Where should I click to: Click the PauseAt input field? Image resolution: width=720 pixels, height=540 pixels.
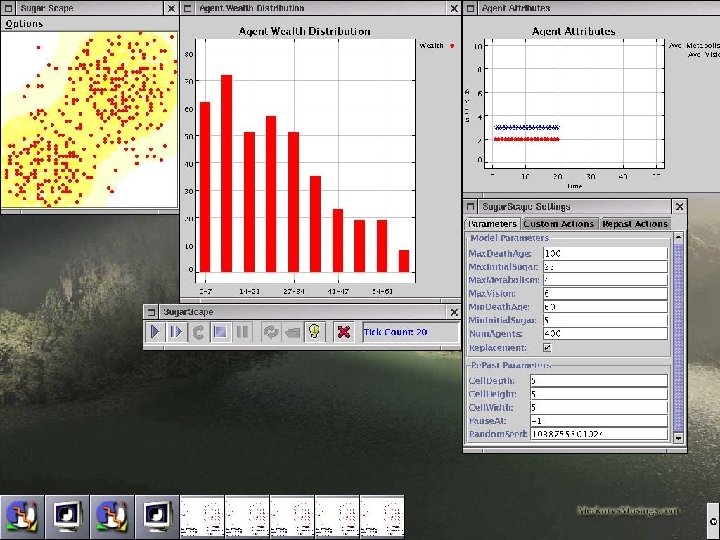click(x=599, y=421)
